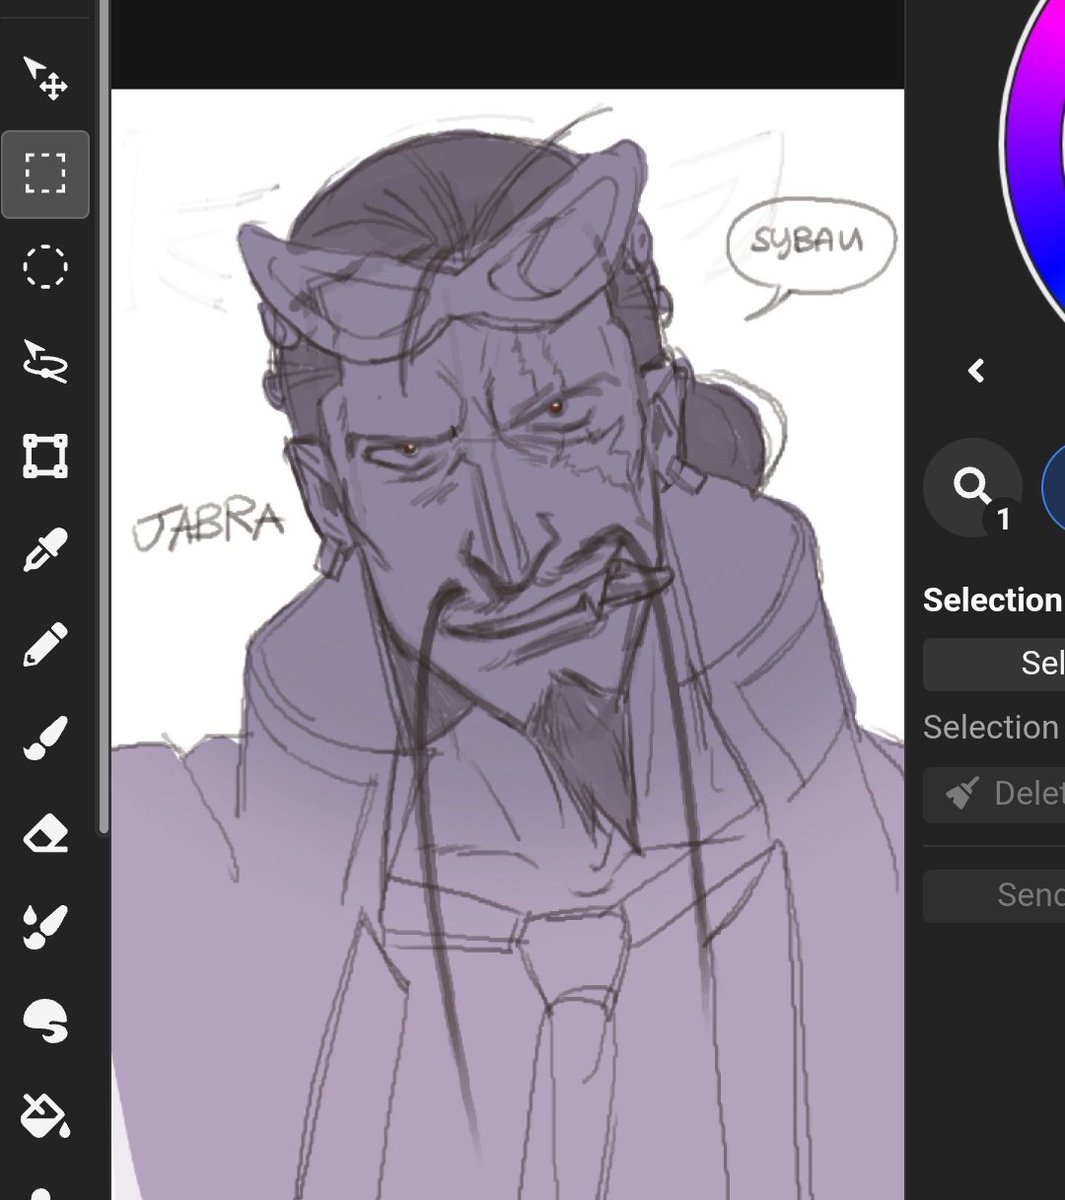1065x1200 pixels.
Task: Select the Pencil tool
Action: pos(45,645)
